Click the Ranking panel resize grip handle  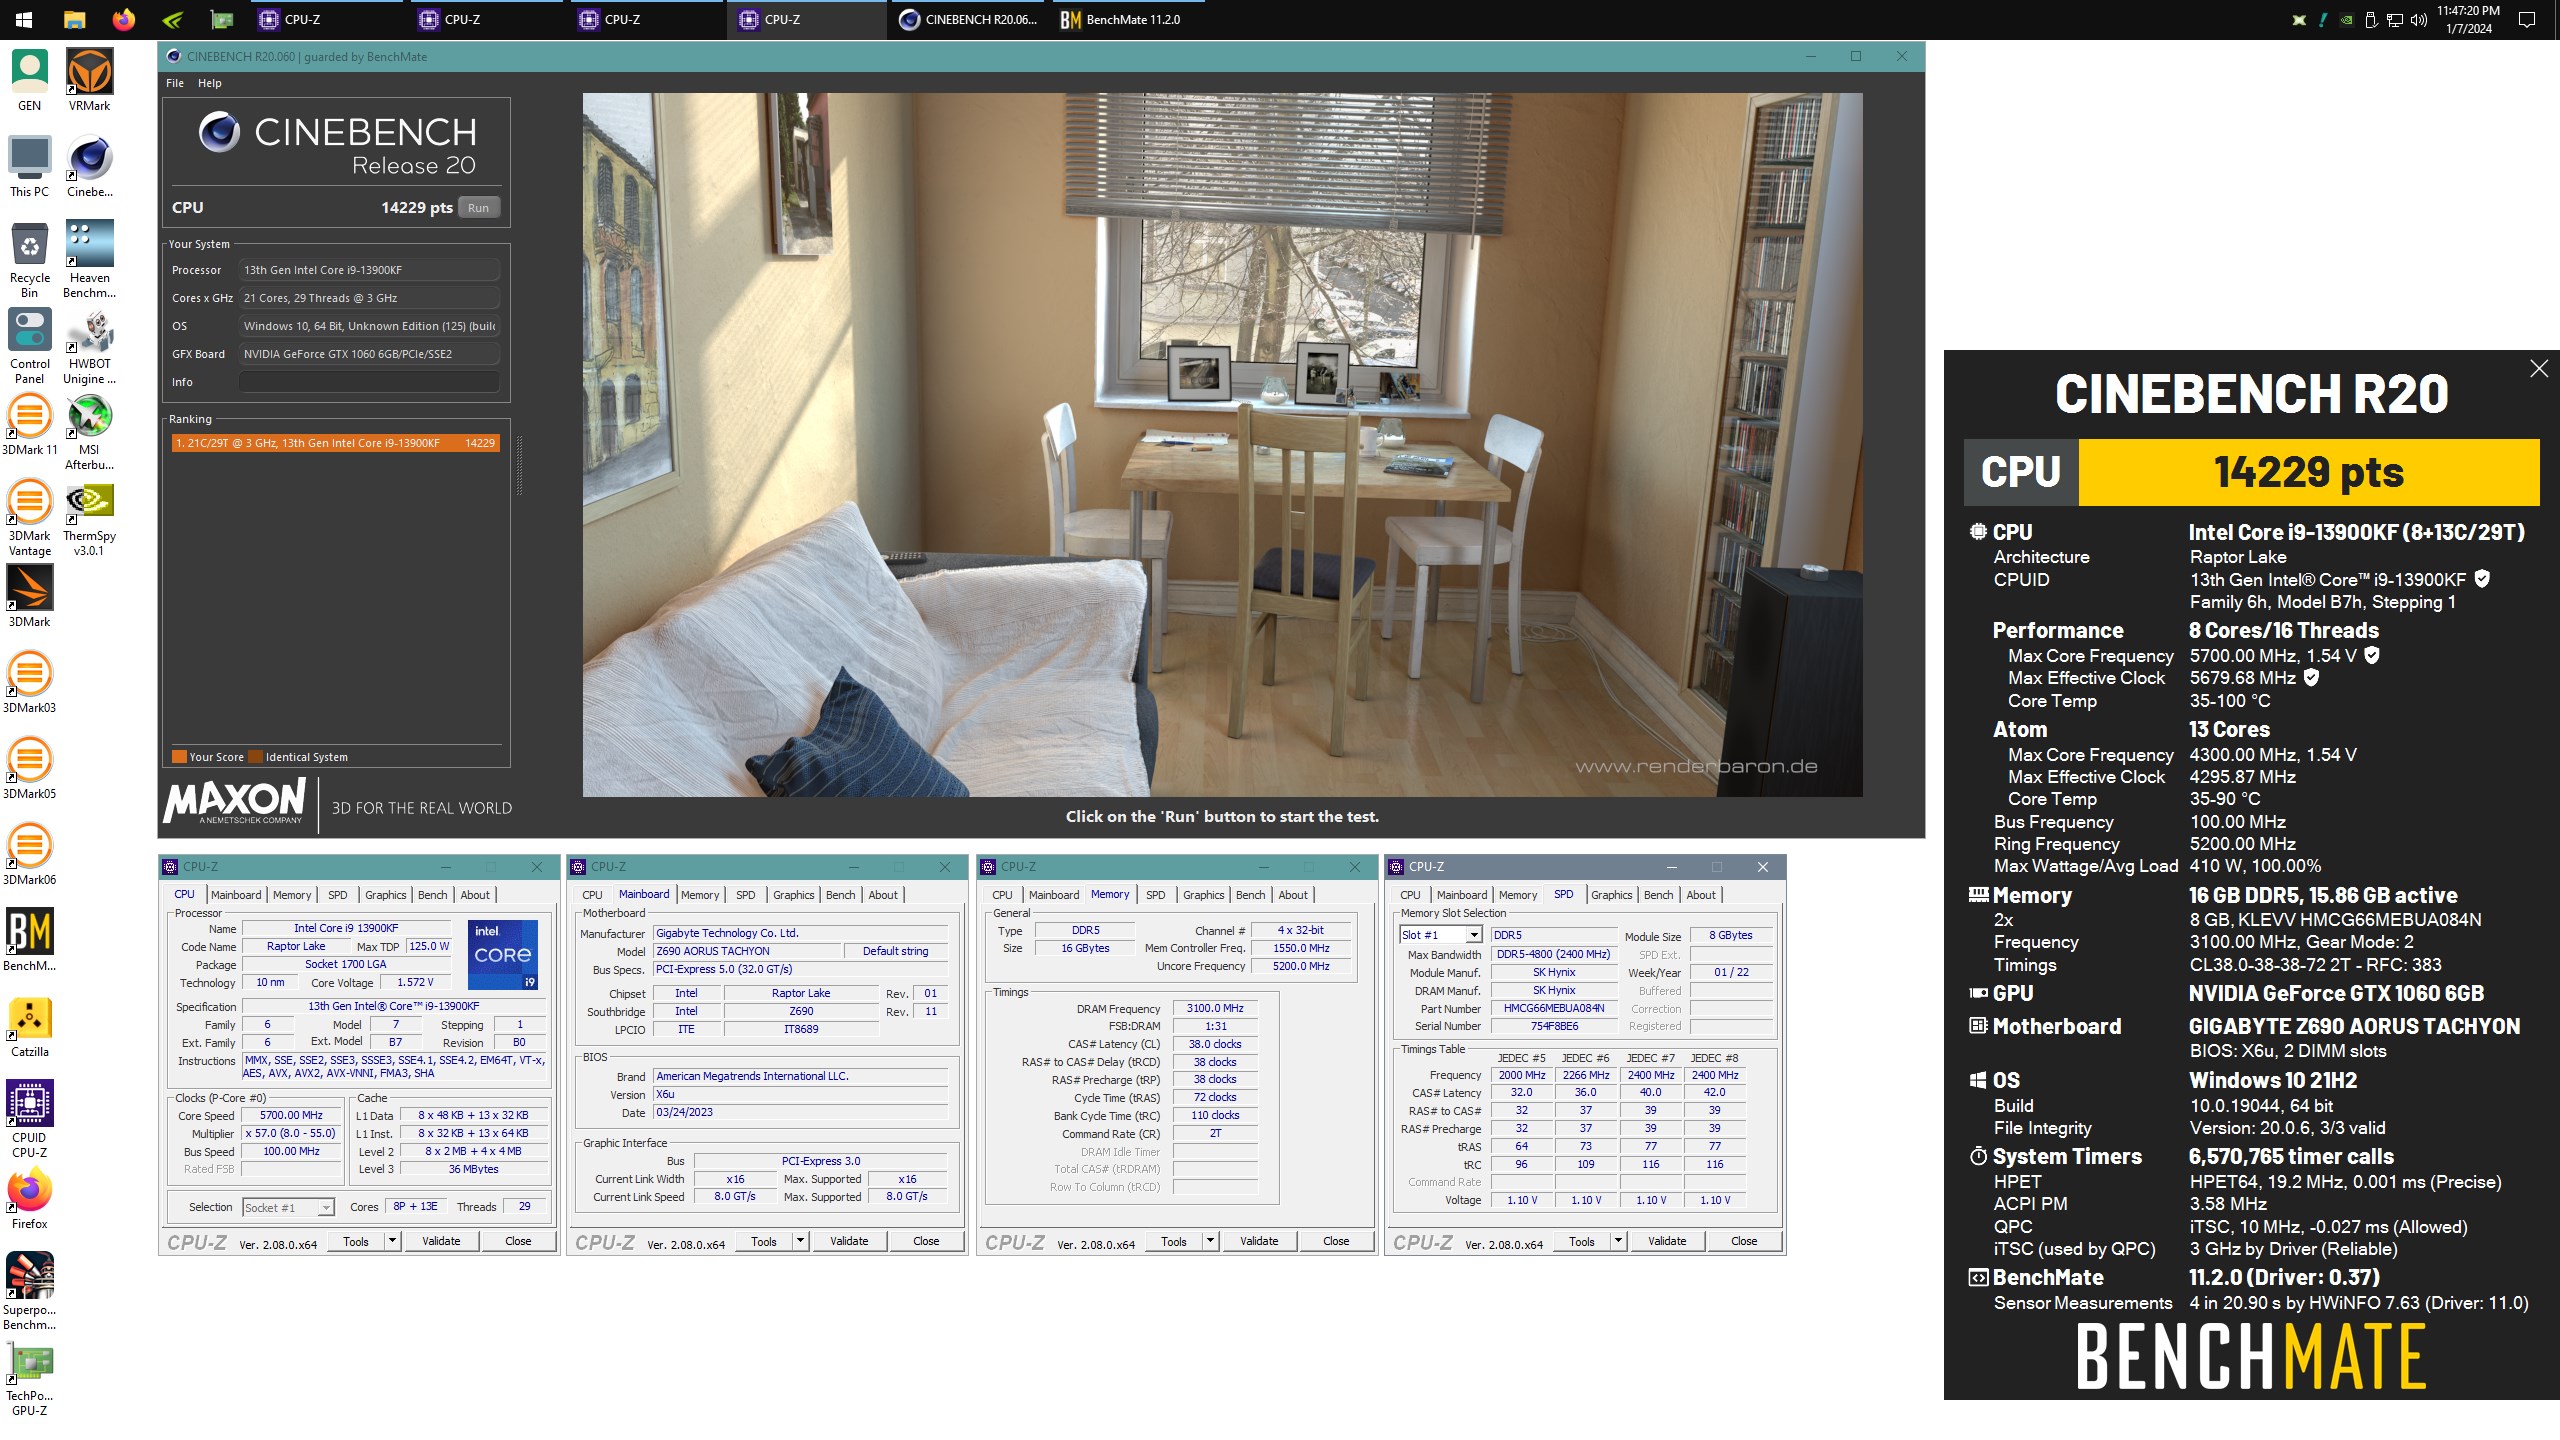pyautogui.click(x=519, y=465)
